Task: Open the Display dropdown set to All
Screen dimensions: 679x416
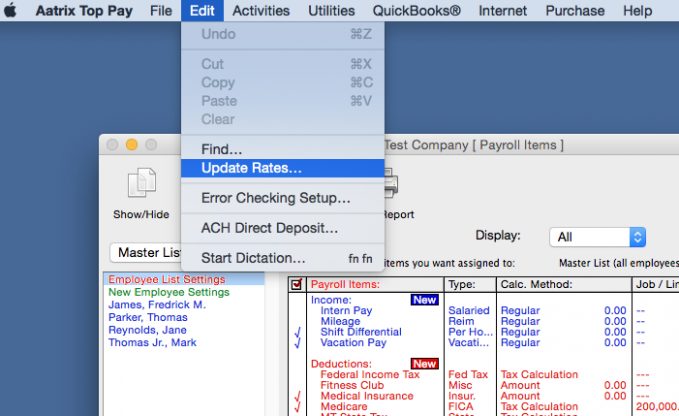Action: point(597,237)
